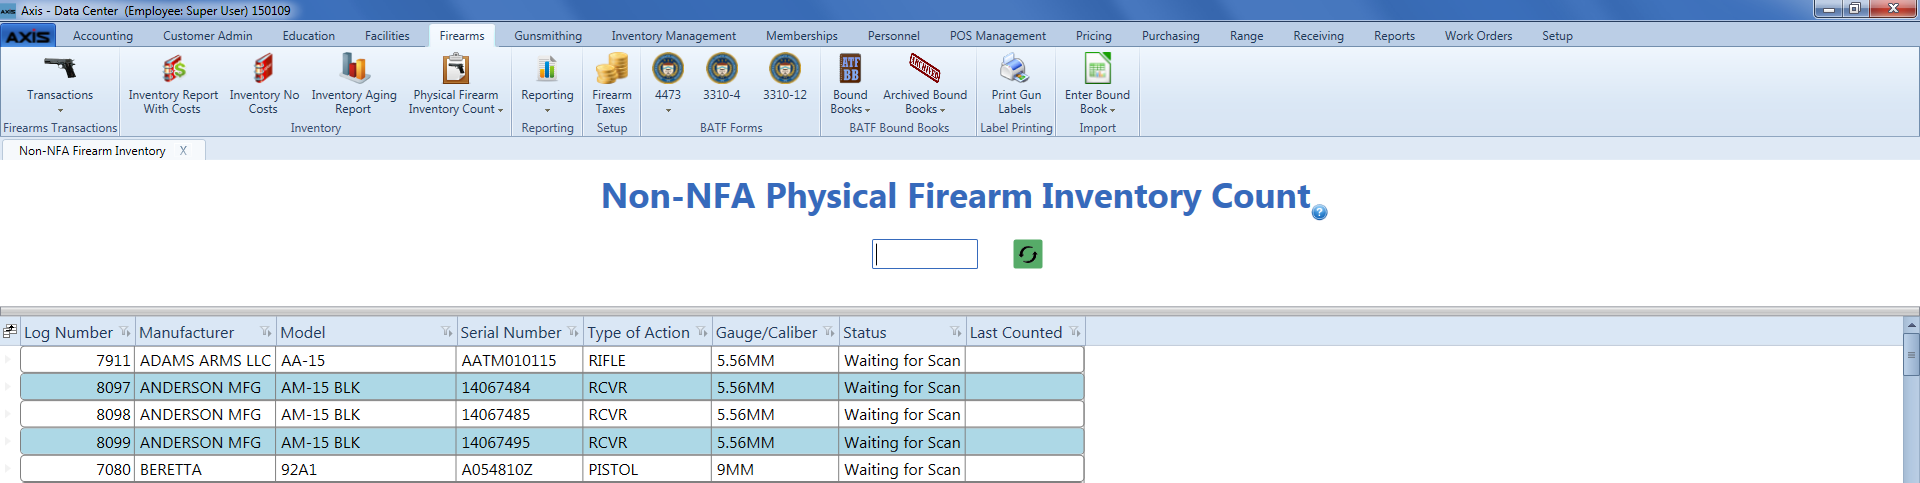The image size is (1920, 483).
Task: Open the Reporting chart icon
Action: coord(547,68)
